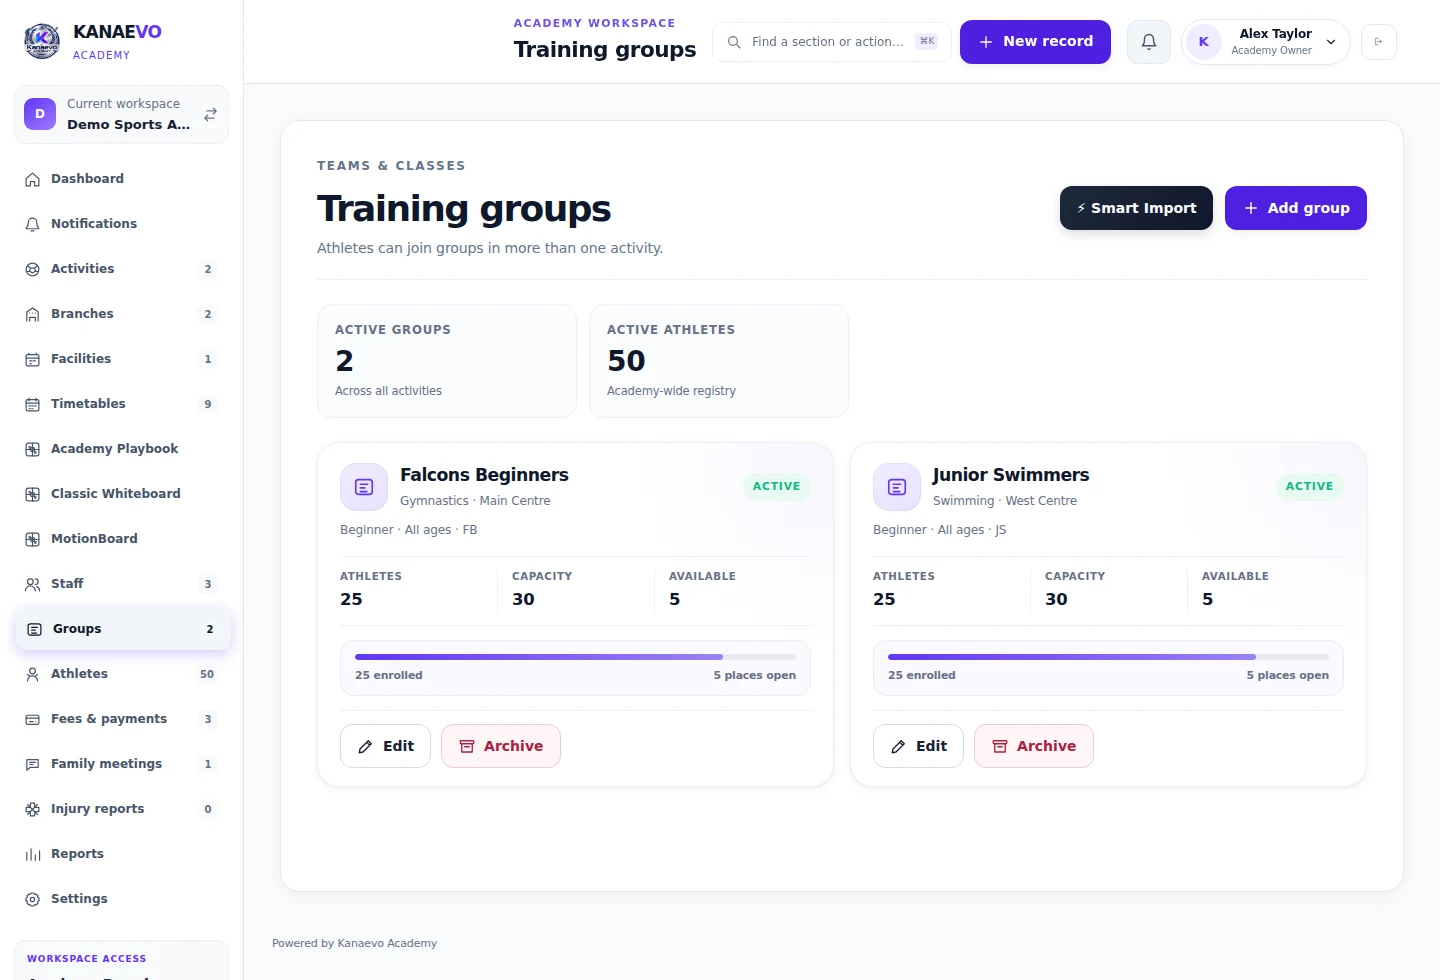Screen dimensions: 1440x980
Task: Click the Kanaevo Academy logo
Action: pos(42,41)
